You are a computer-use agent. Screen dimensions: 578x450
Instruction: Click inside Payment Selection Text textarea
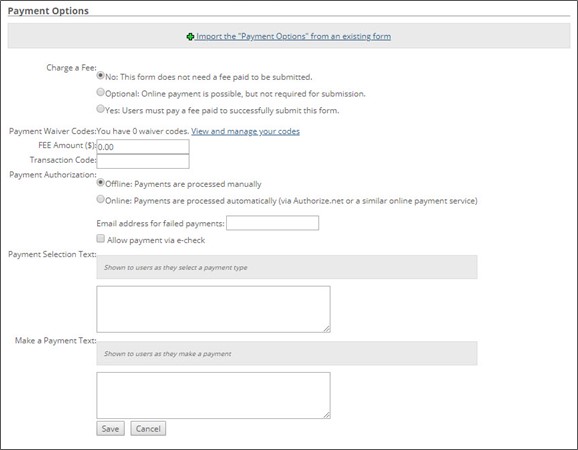[213, 309]
